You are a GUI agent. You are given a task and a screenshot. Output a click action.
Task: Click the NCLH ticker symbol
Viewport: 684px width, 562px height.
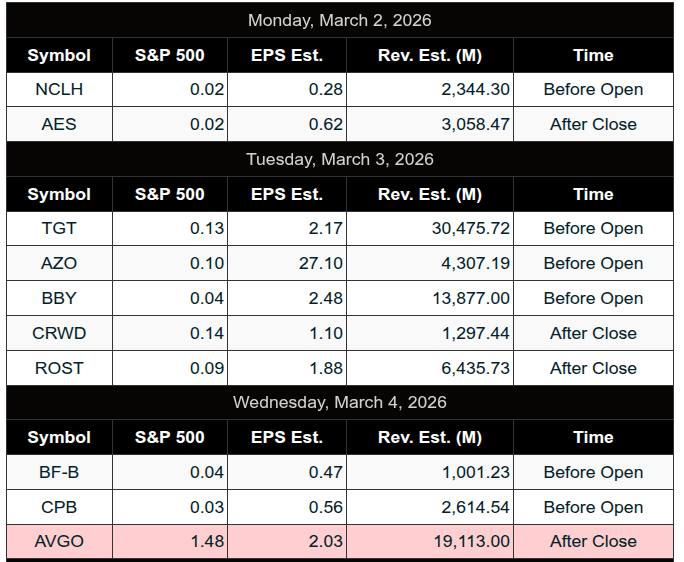59,90
